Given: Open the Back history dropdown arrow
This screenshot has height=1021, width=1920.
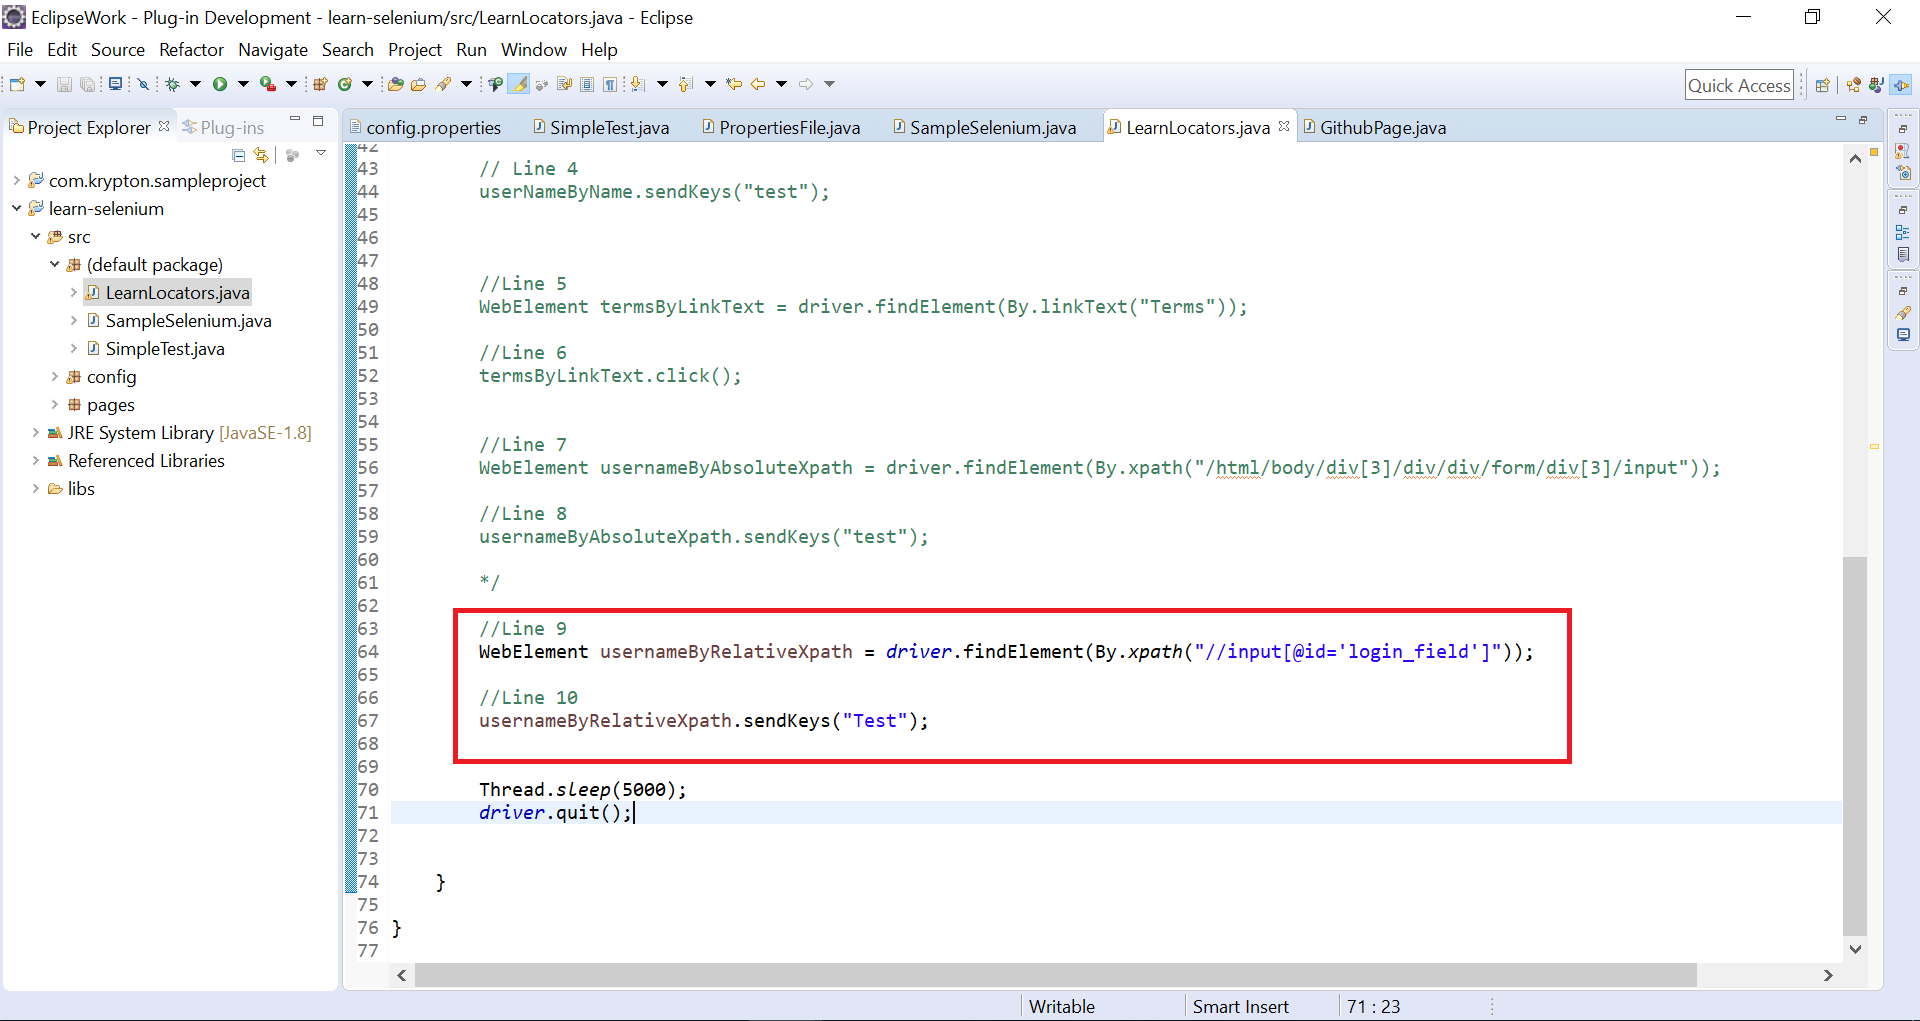Looking at the screenshot, I should pos(781,84).
